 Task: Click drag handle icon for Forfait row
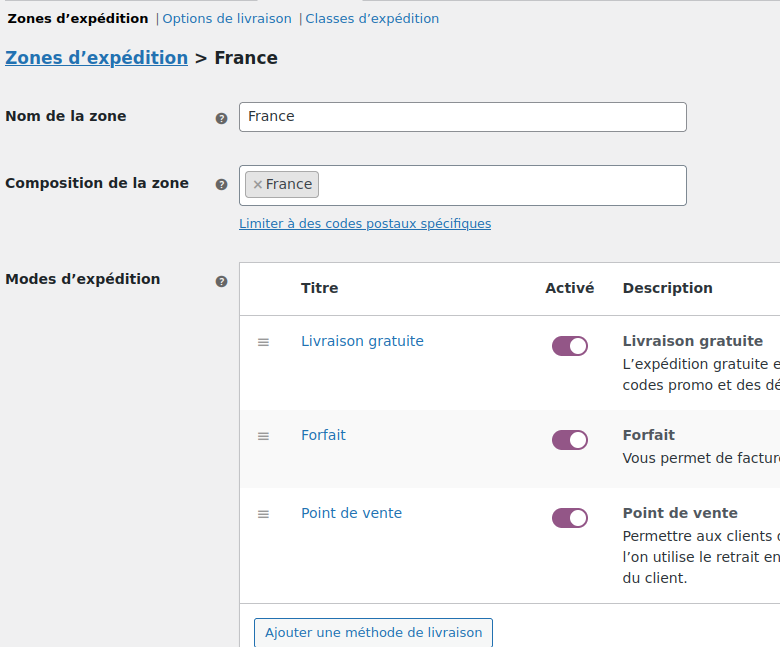click(x=263, y=436)
